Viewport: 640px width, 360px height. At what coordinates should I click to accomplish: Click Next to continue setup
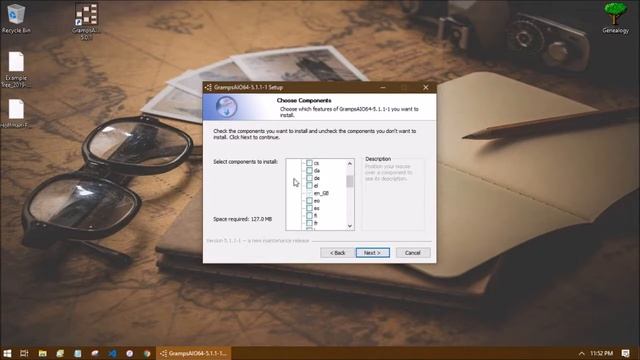tap(373, 253)
